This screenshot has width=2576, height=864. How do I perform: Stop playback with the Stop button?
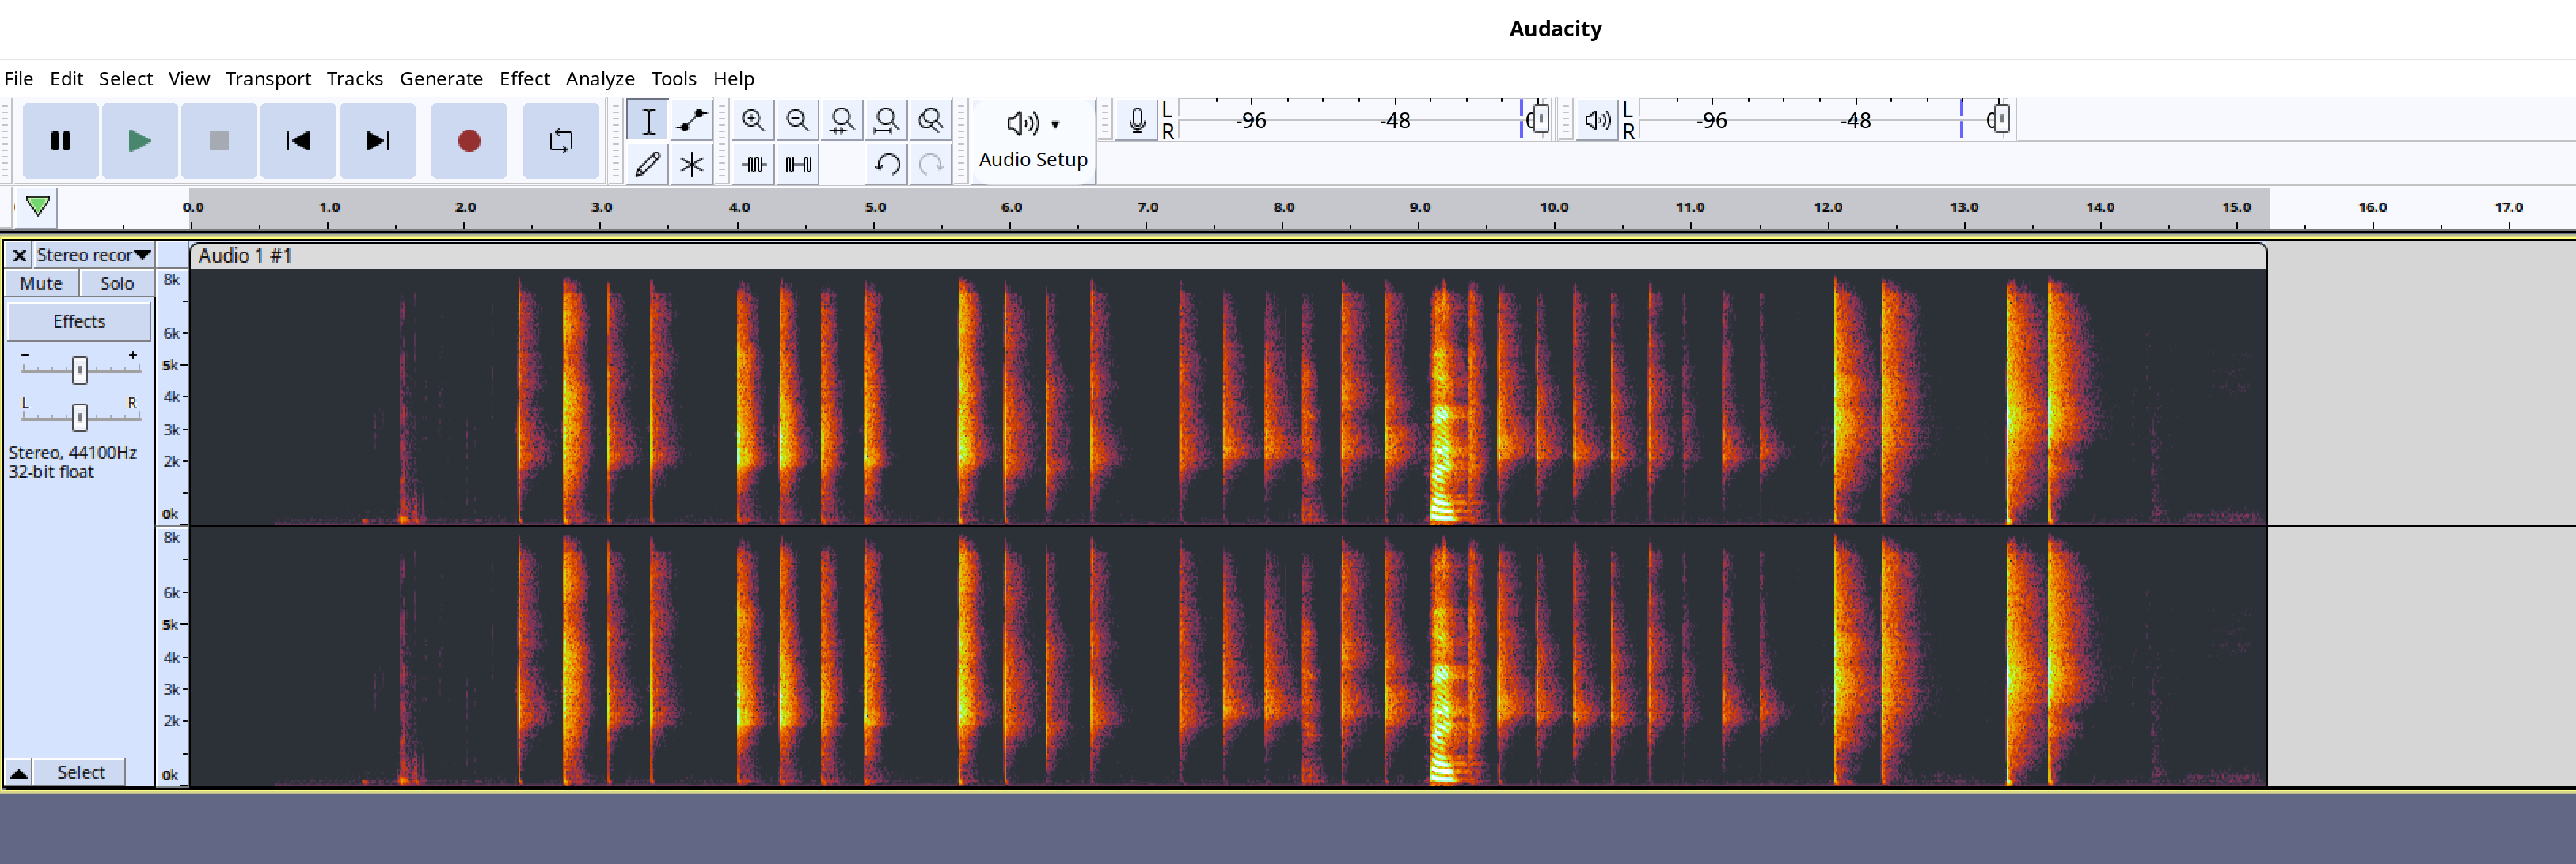click(x=219, y=141)
